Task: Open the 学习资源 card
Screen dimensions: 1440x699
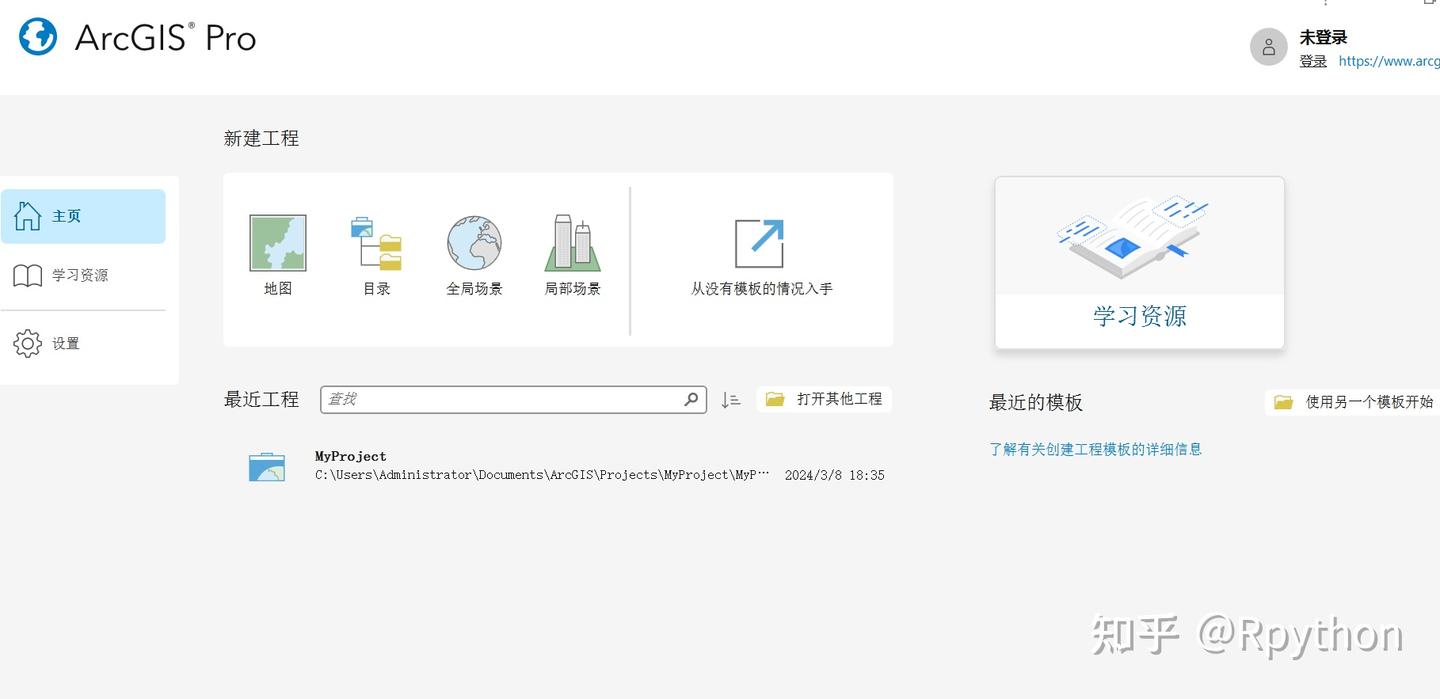Action: 1140,263
